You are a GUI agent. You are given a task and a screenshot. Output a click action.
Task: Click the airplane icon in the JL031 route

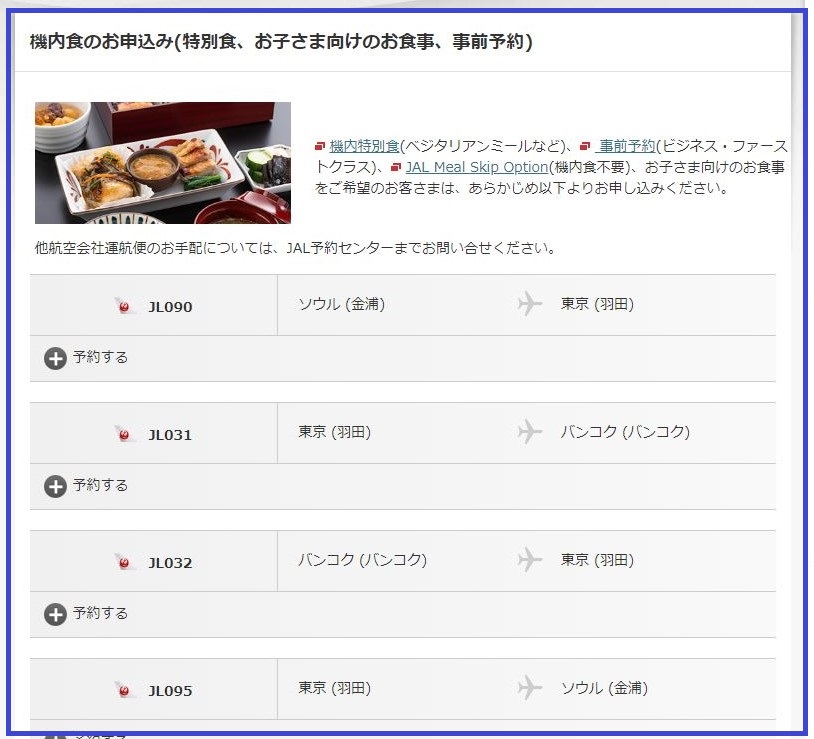530,432
